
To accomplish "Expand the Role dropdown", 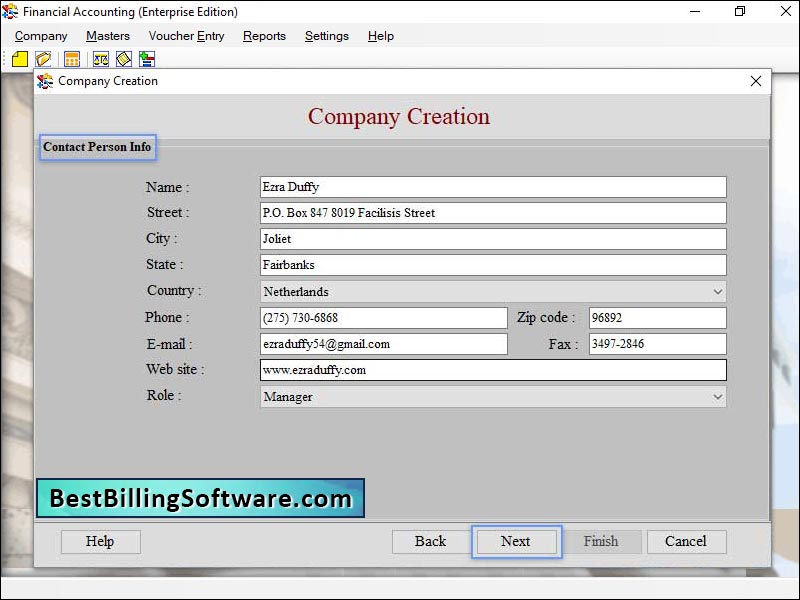I will 719,397.
